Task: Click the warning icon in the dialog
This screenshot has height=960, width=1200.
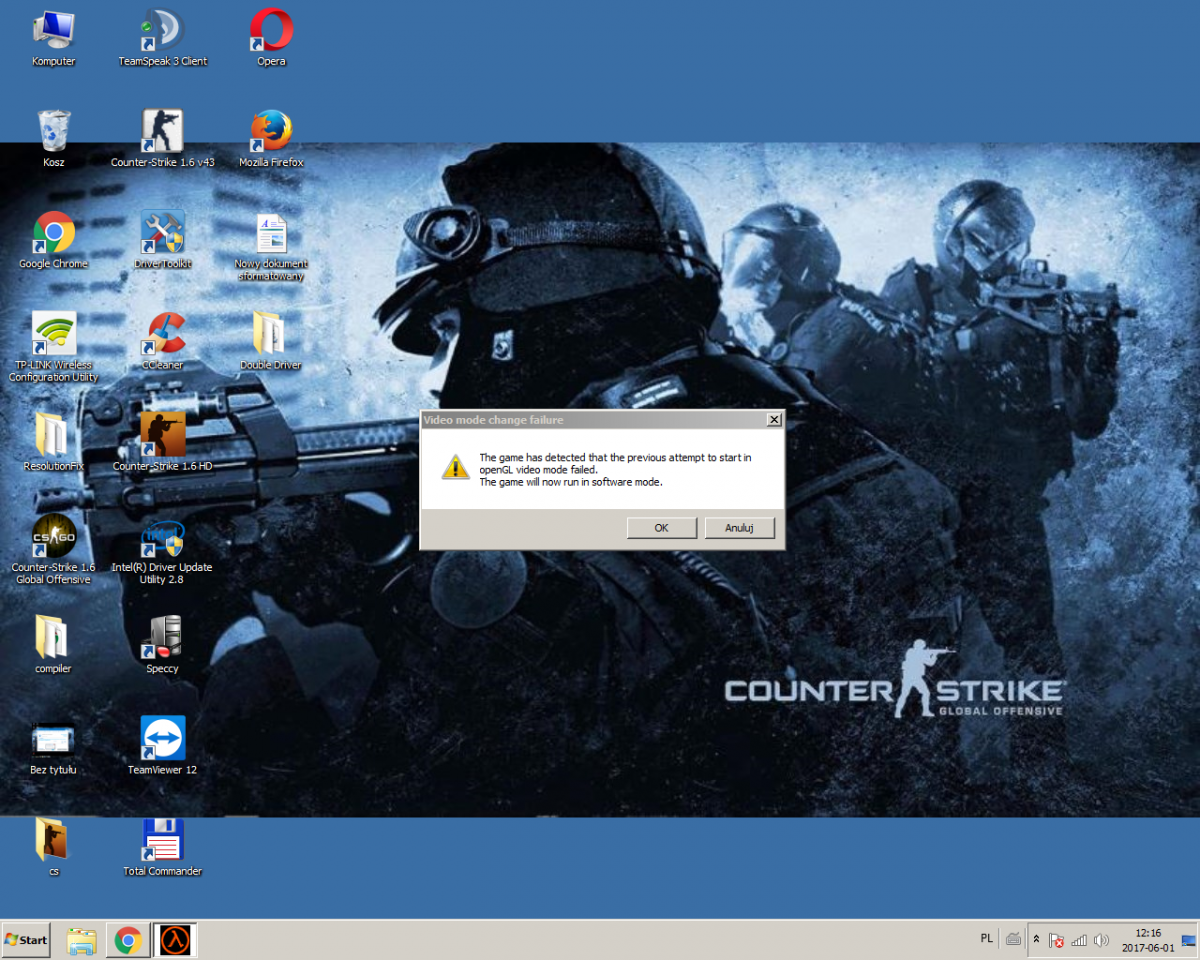Action: [456, 467]
